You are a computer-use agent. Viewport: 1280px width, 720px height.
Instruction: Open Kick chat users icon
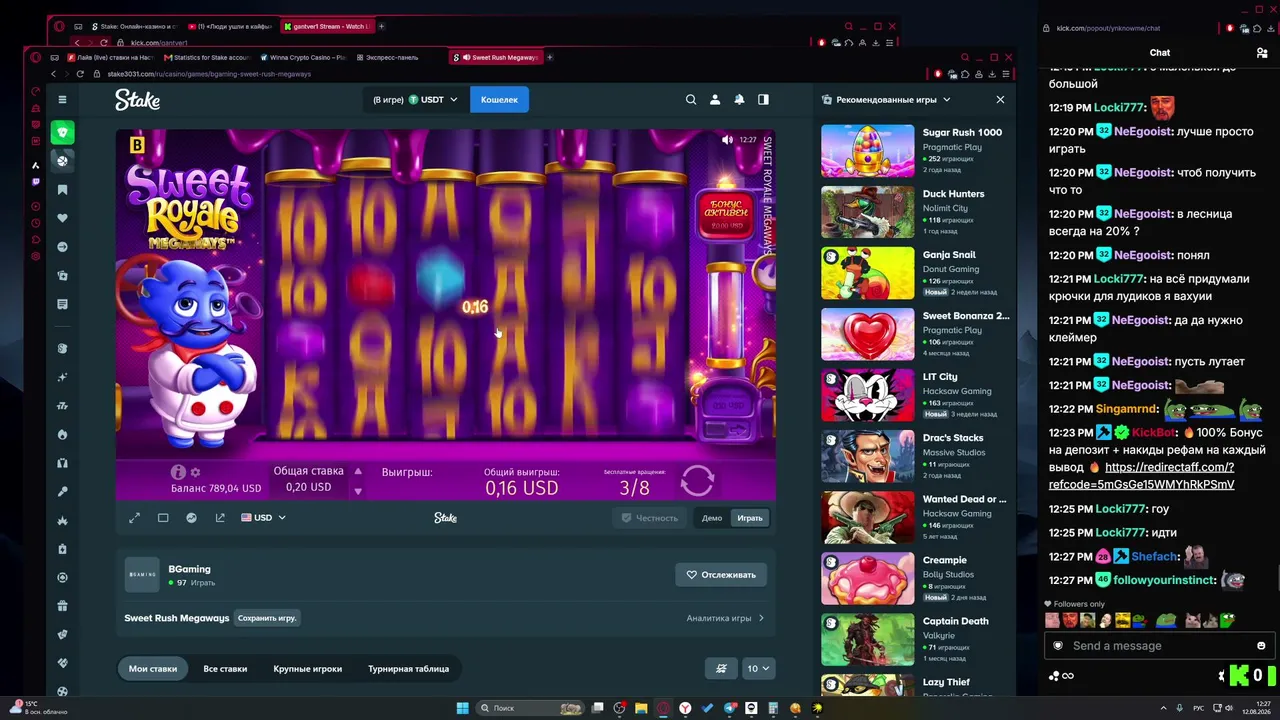click(x=1262, y=53)
